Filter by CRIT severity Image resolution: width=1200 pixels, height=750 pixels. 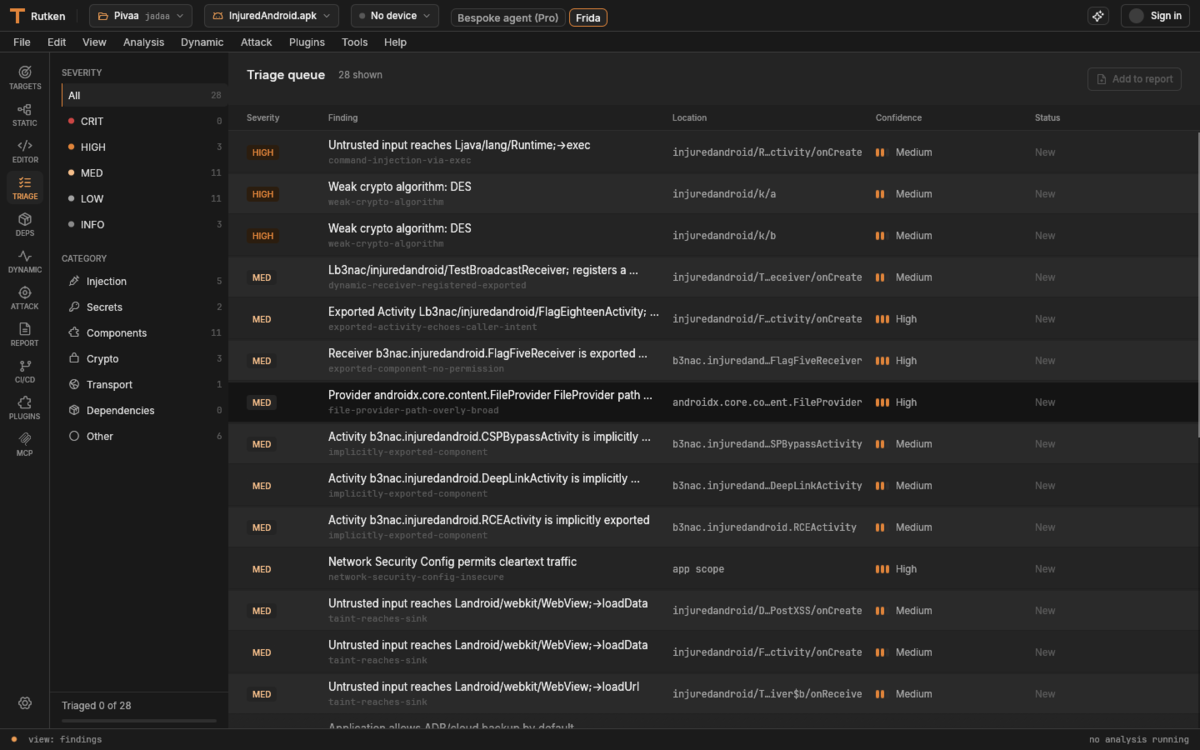tap(144, 121)
